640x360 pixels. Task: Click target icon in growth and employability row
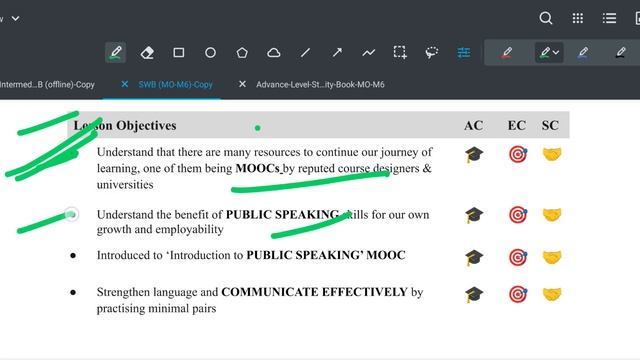click(518, 215)
